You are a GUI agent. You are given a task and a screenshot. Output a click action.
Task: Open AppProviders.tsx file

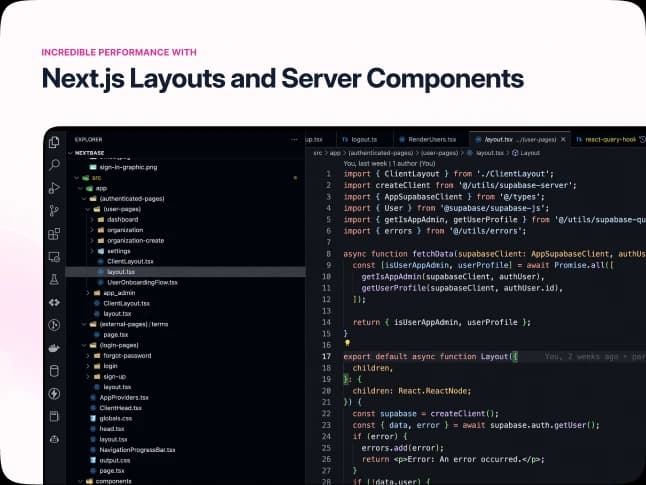(124, 398)
